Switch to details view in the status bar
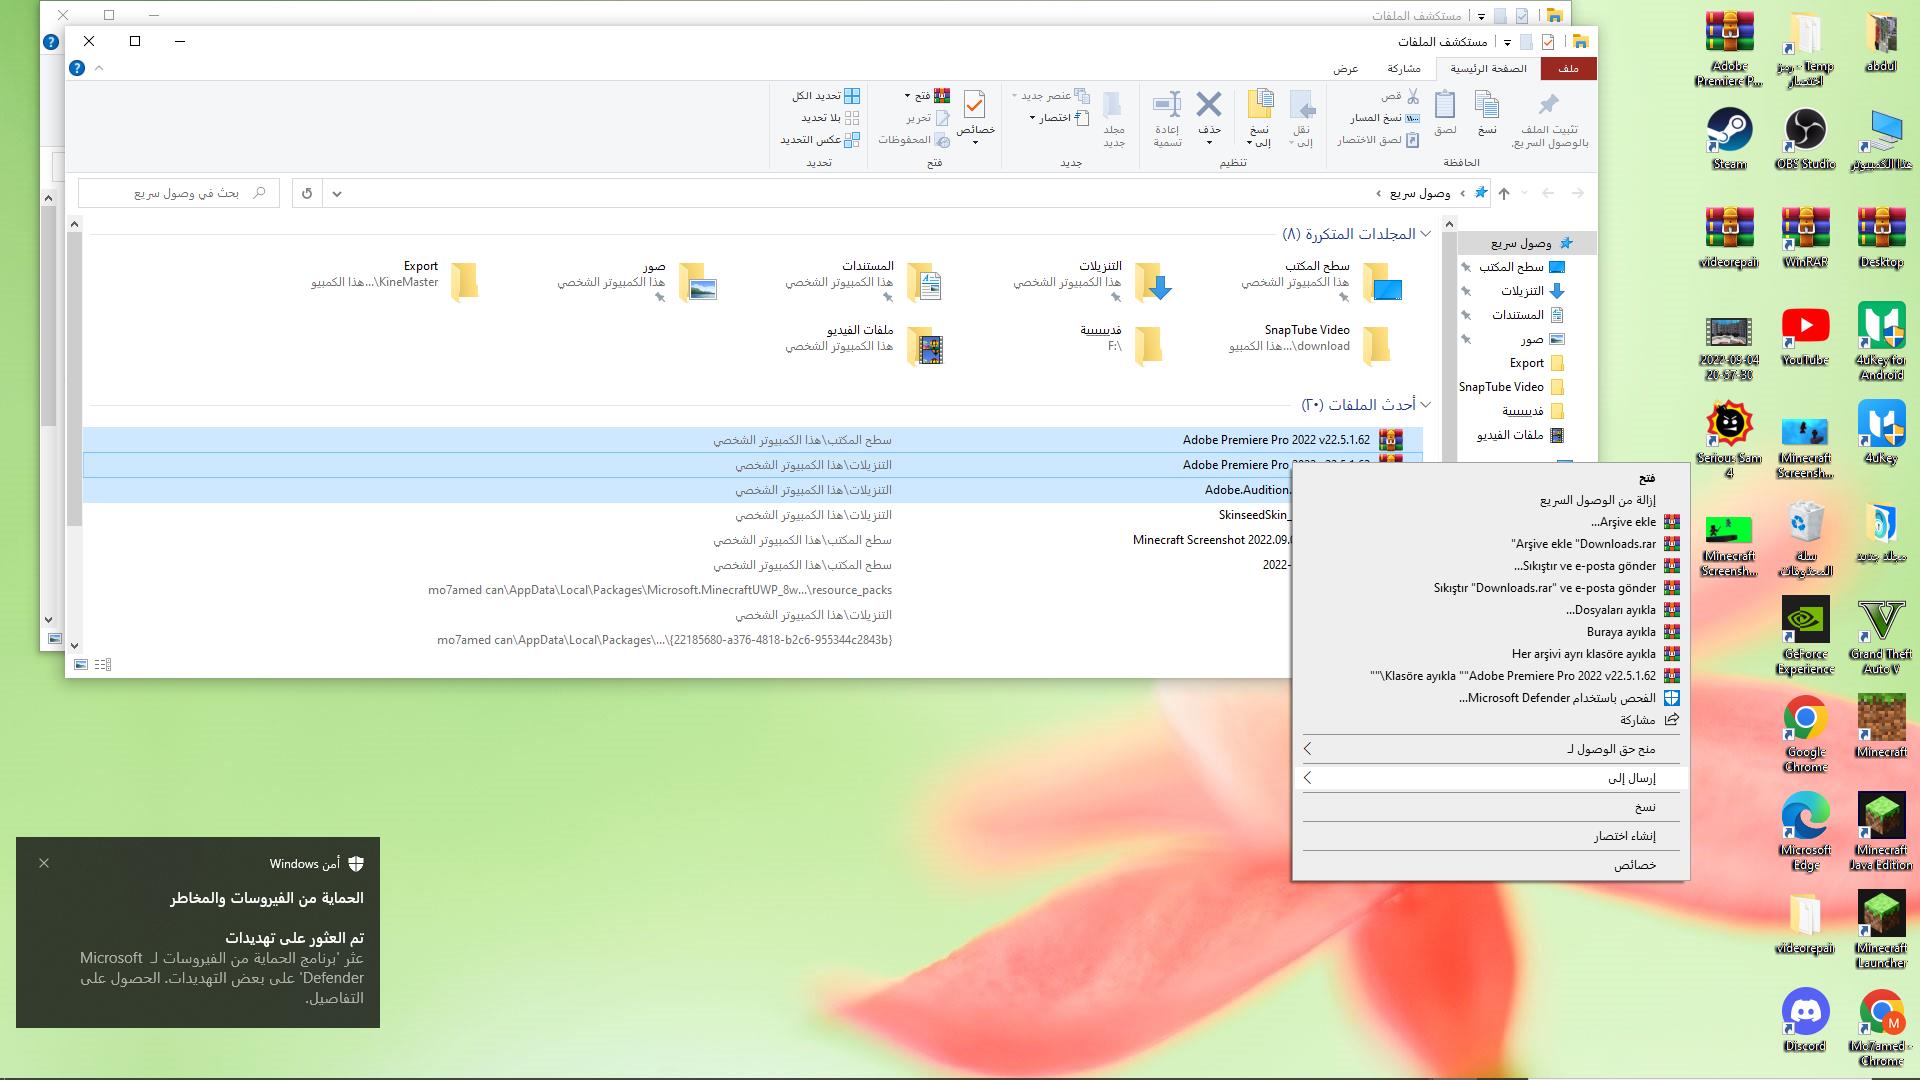Screen dimensions: 1920x1080 point(103,665)
